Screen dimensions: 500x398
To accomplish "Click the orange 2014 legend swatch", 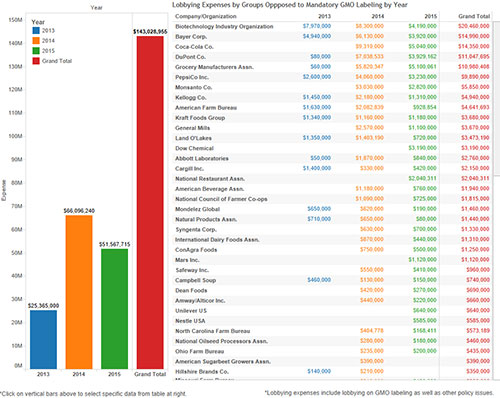I will (36, 41).
